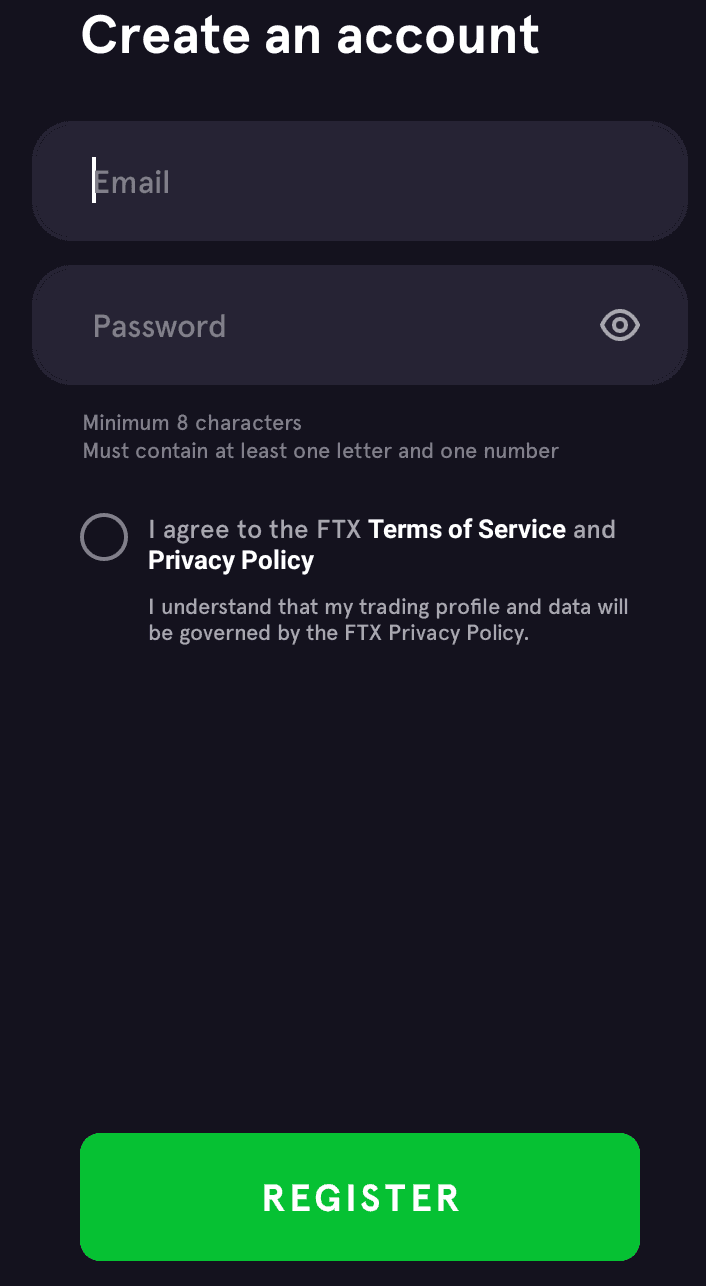Click the "Minimum 8 characters" hint
The width and height of the screenshot is (706, 1286).
pos(192,423)
